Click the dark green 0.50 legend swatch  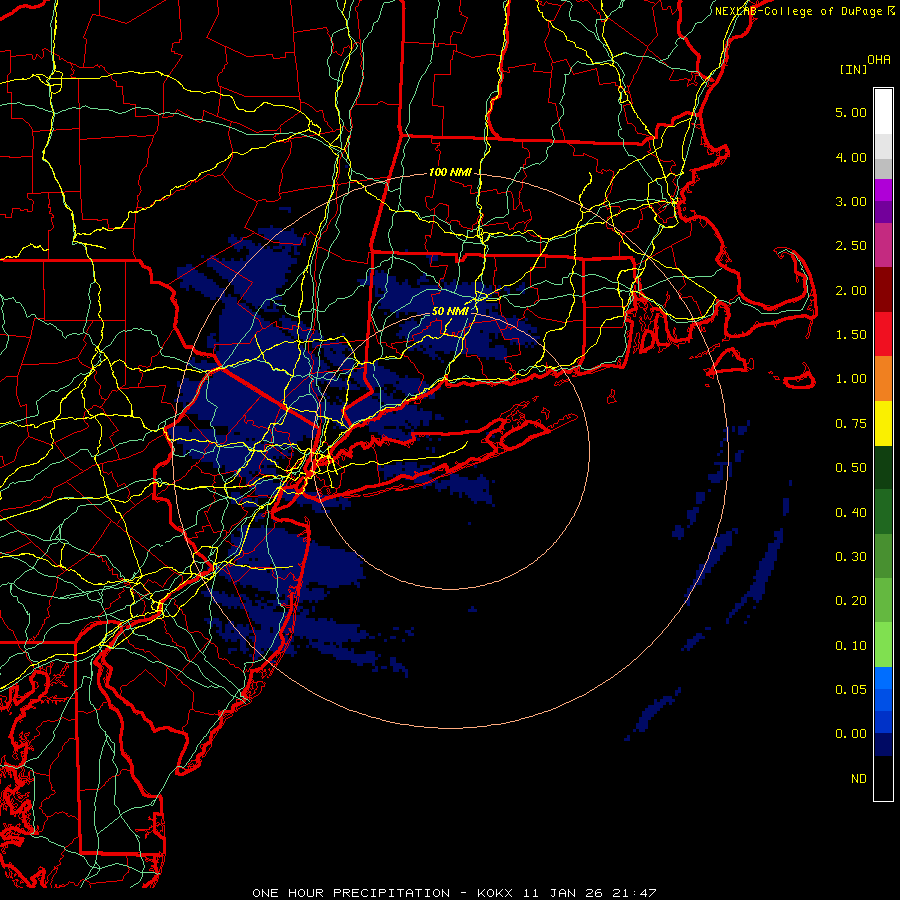click(883, 468)
